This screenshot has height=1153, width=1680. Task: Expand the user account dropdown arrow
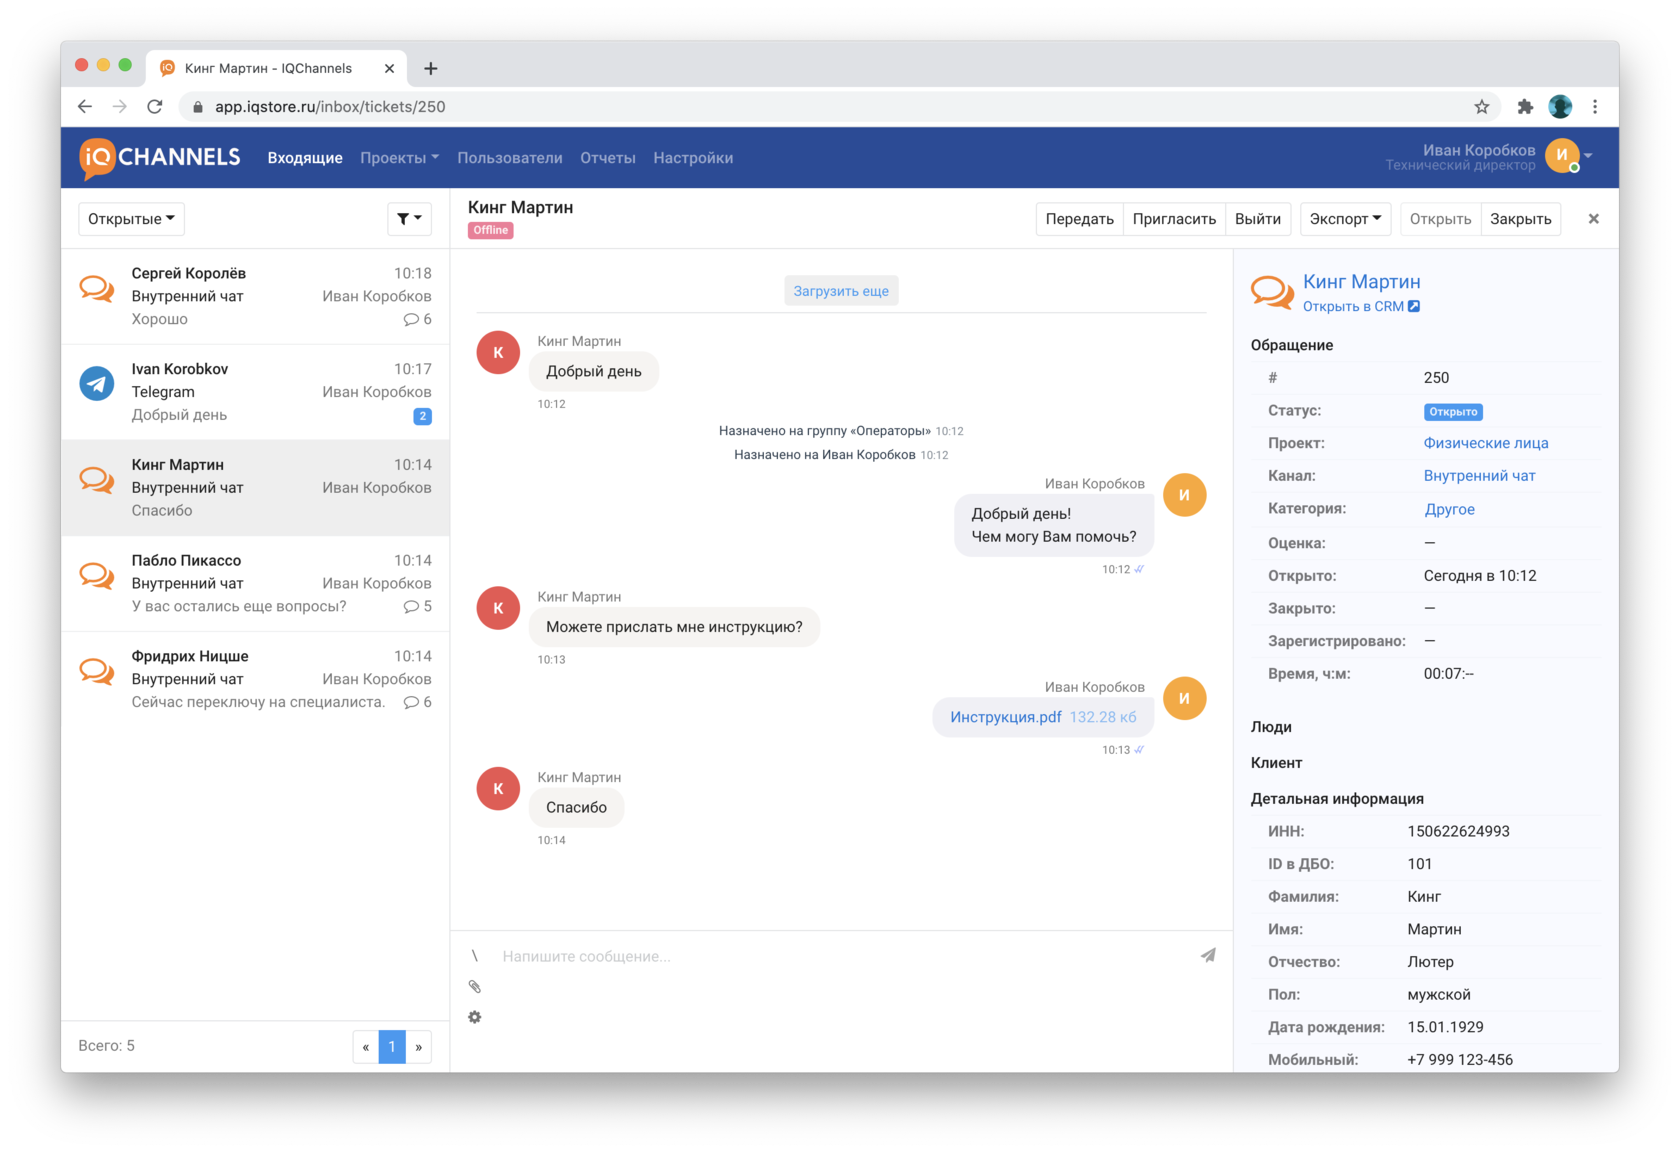tap(1588, 156)
